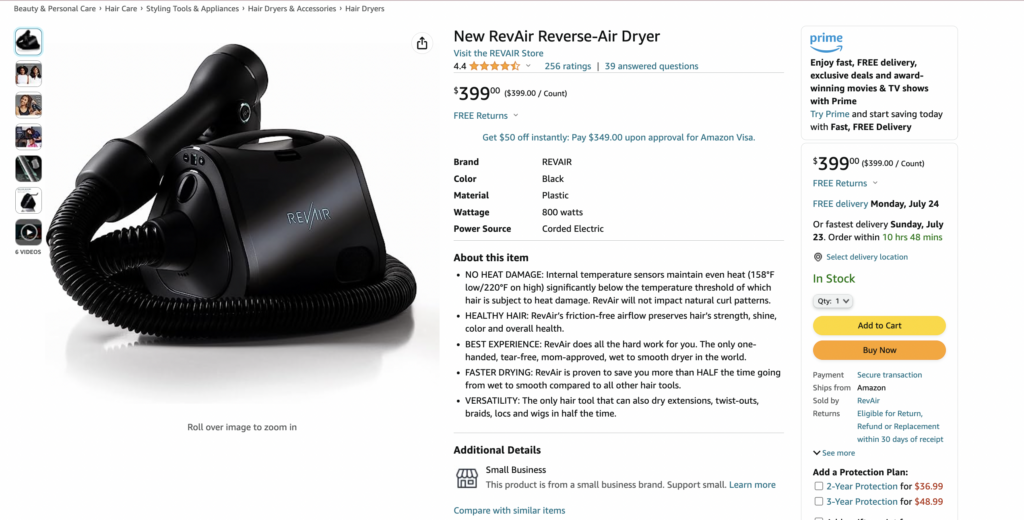
Task: Click the share icon above product image
Action: (422, 43)
